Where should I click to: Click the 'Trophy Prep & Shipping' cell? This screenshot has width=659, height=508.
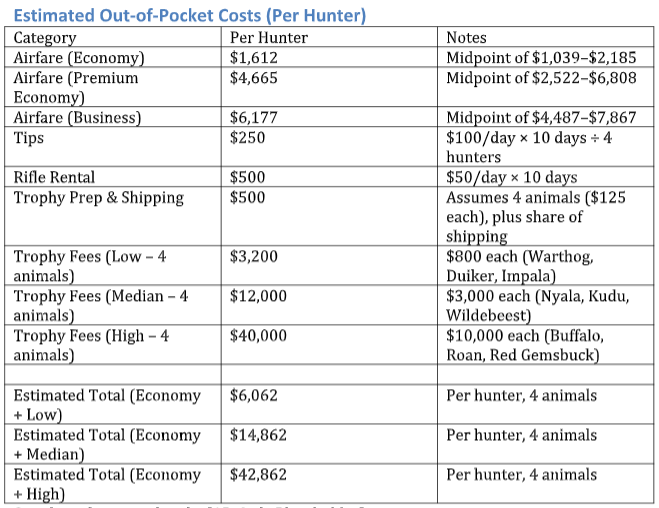click(99, 197)
